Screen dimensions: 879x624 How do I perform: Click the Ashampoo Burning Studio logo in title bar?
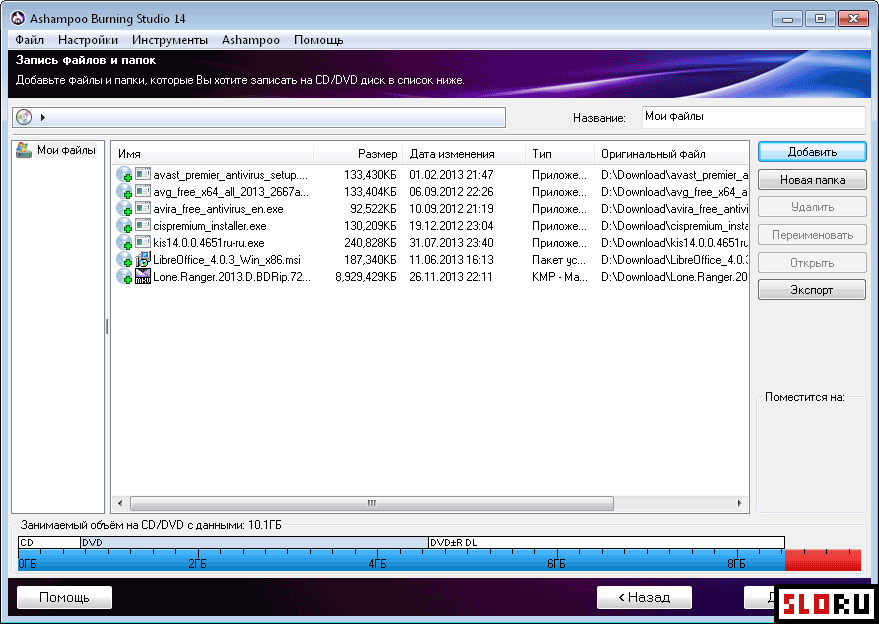[18, 19]
